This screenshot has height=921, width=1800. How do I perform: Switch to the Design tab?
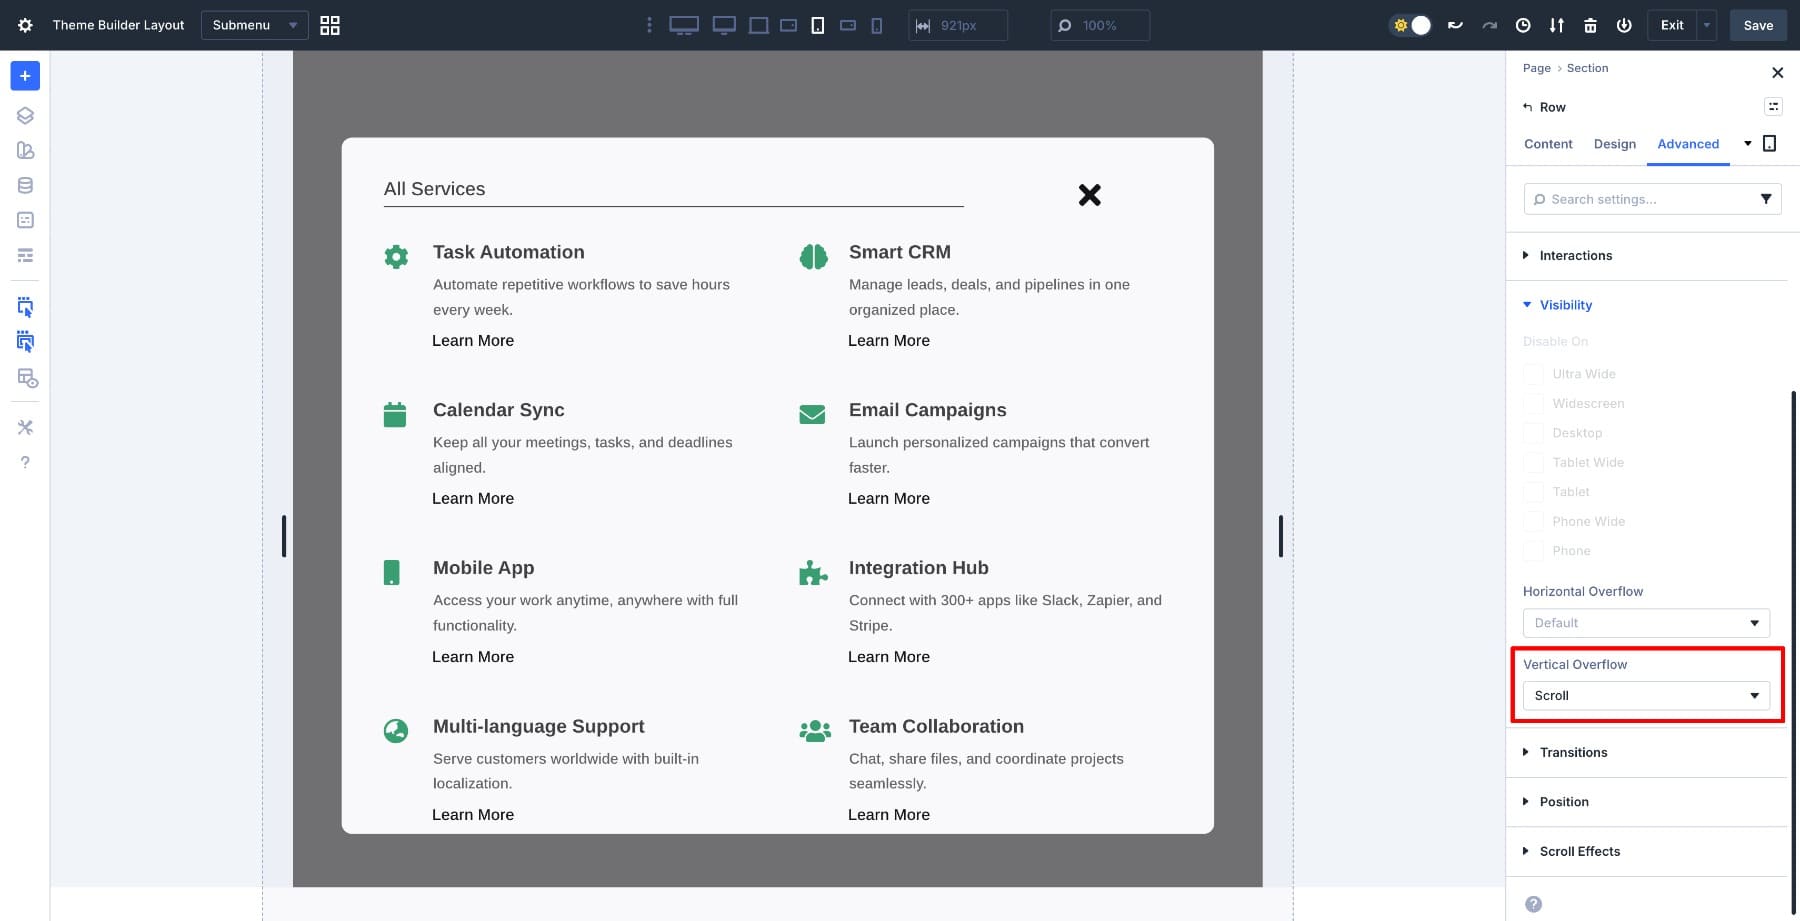point(1614,144)
